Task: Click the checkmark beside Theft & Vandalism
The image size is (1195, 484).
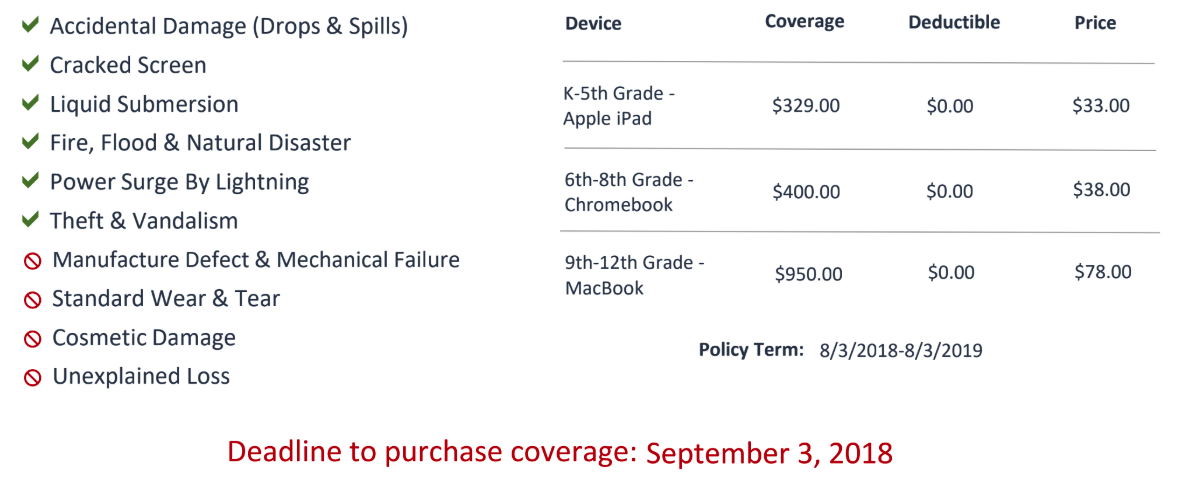Action: (30, 220)
